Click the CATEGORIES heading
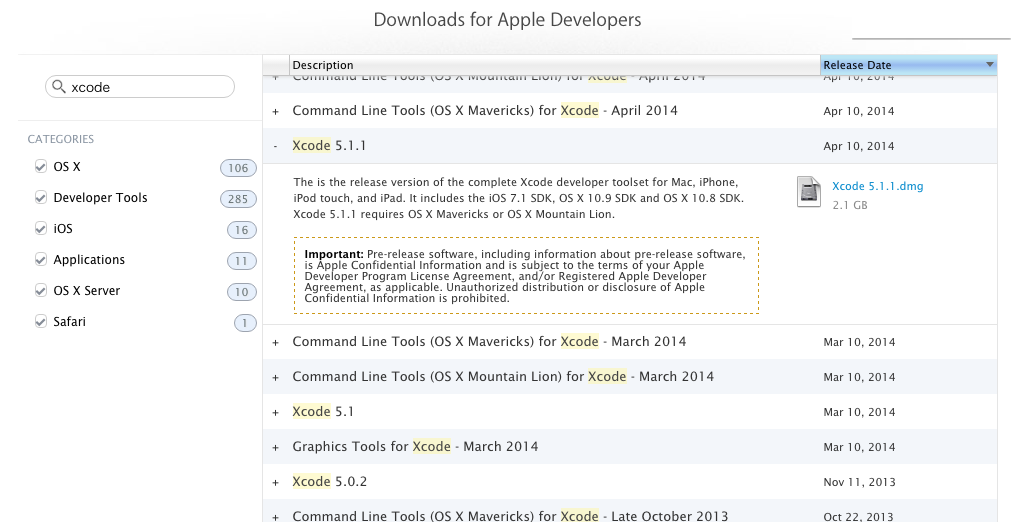The height and width of the screenshot is (522, 1017). (61, 139)
